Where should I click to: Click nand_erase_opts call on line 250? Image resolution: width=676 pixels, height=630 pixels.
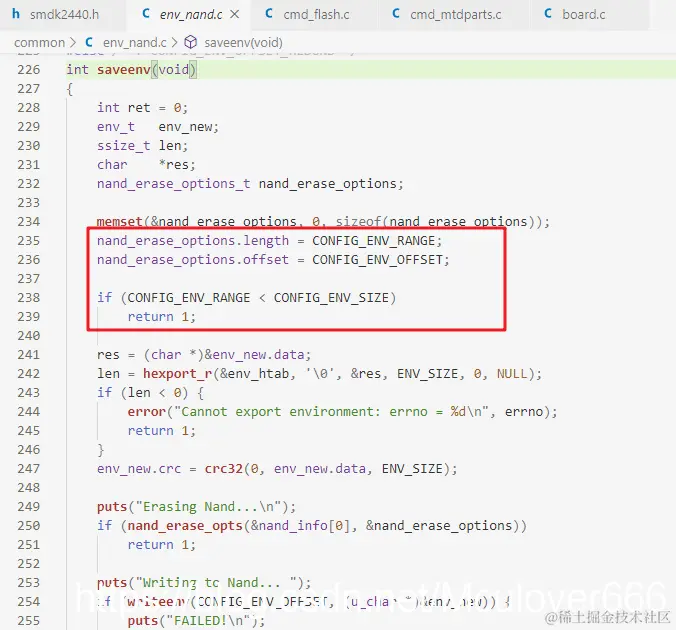pos(185,526)
